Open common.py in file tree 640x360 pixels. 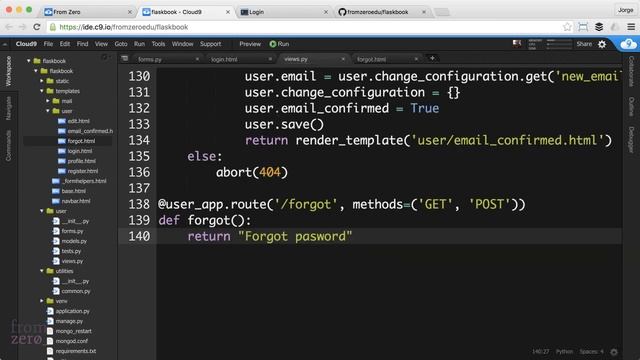tap(76, 291)
